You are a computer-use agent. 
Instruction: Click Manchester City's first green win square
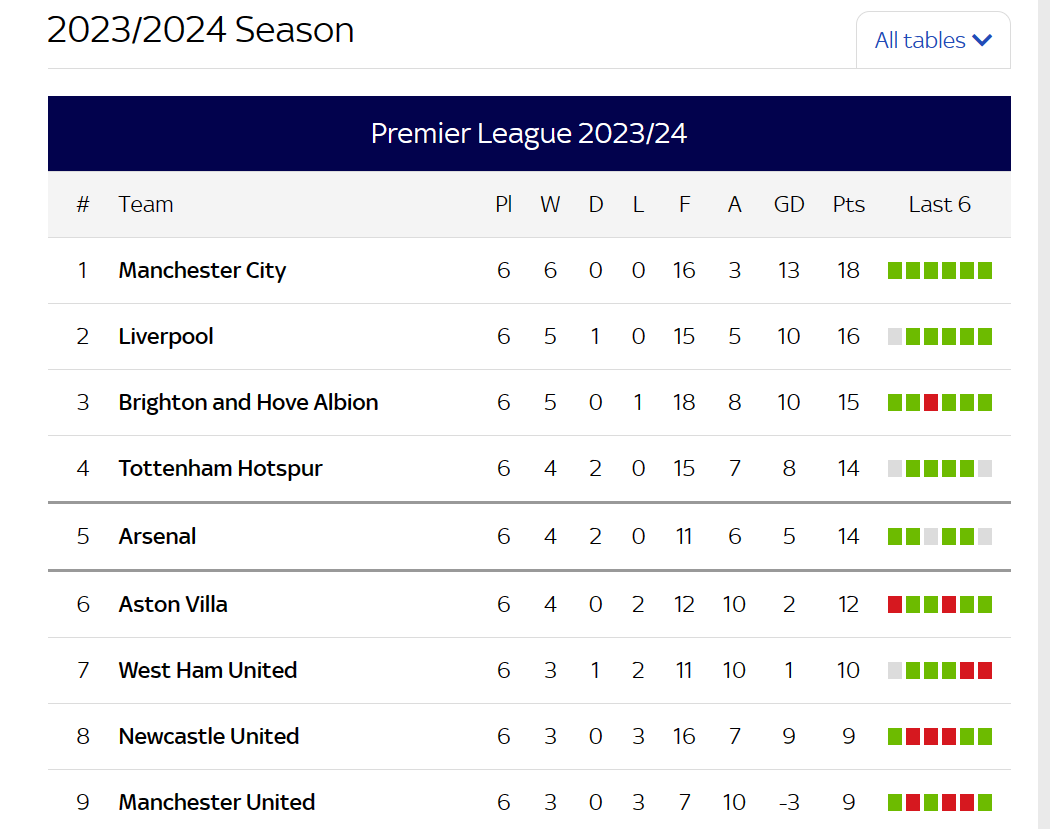(x=895, y=271)
